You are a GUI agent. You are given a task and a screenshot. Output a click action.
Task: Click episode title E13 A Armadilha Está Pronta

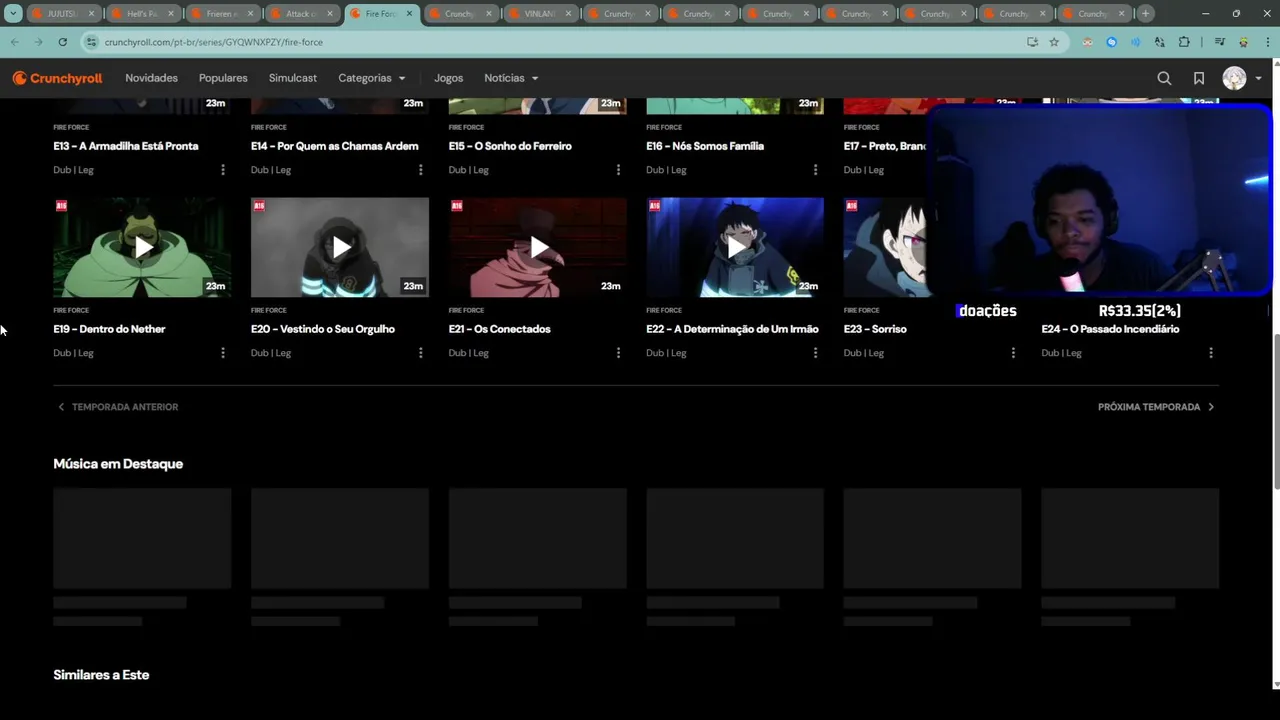[x=126, y=146]
